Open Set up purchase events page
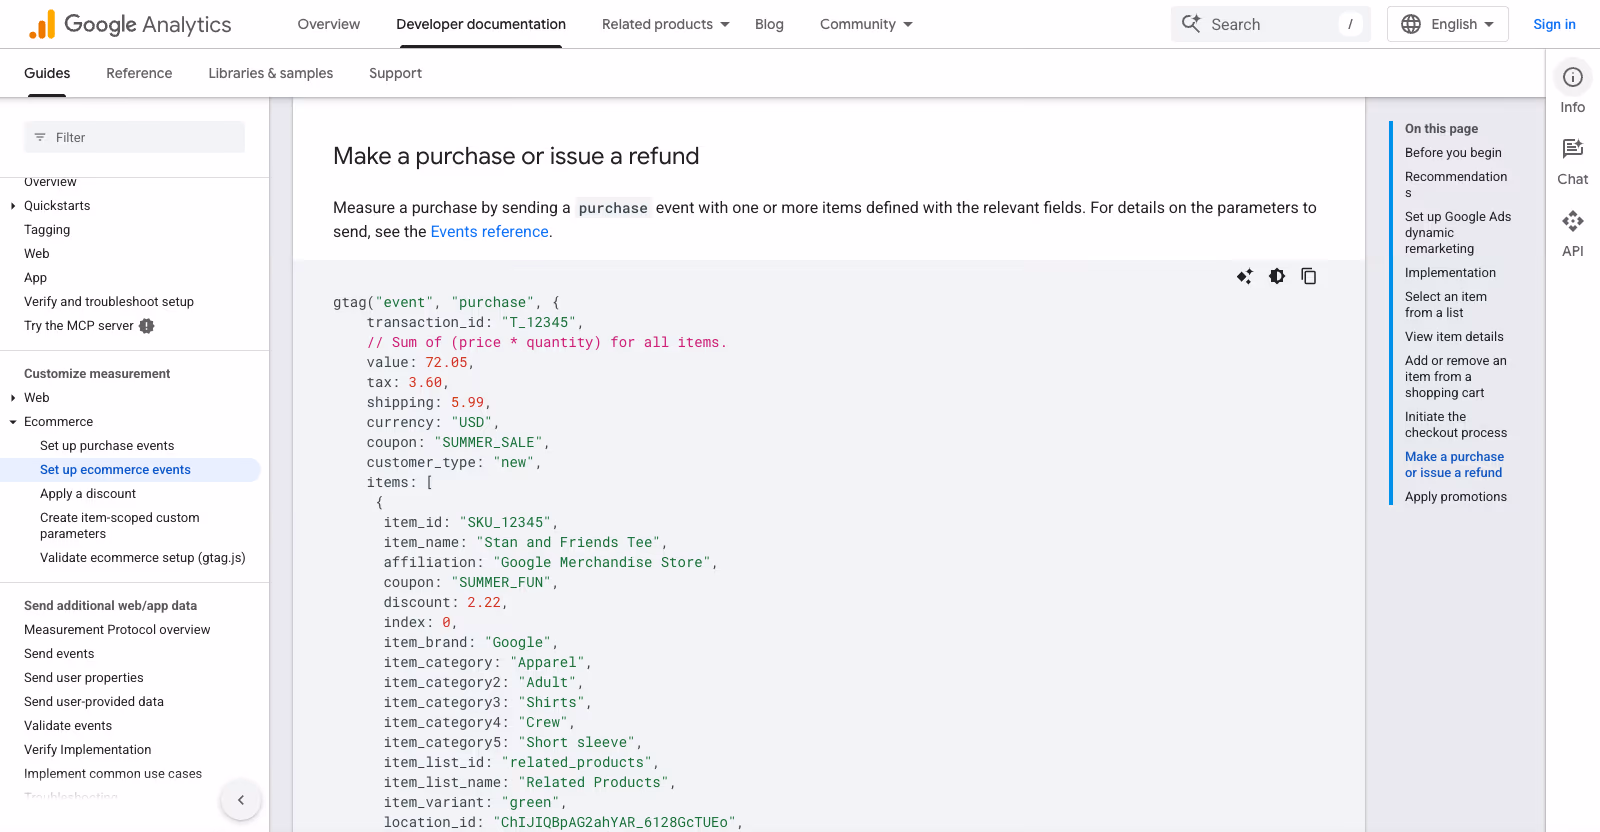 [x=107, y=446]
